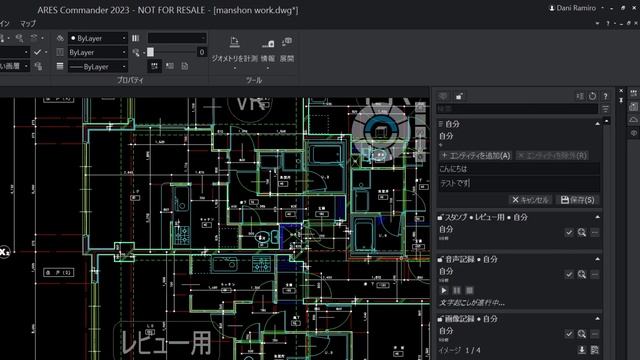
Task: Open the cloud icon in the right sidebar
Action: (x=633, y=120)
